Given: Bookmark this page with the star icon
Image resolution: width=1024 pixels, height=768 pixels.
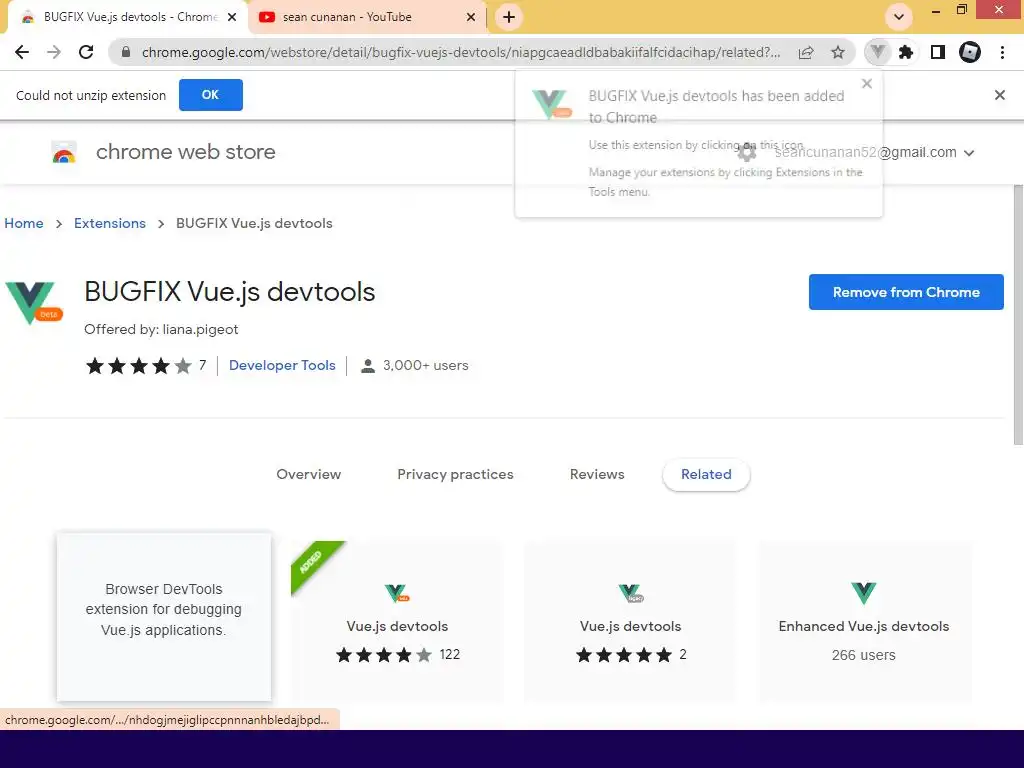Looking at the screenshot, I should (x=838, y=52).
